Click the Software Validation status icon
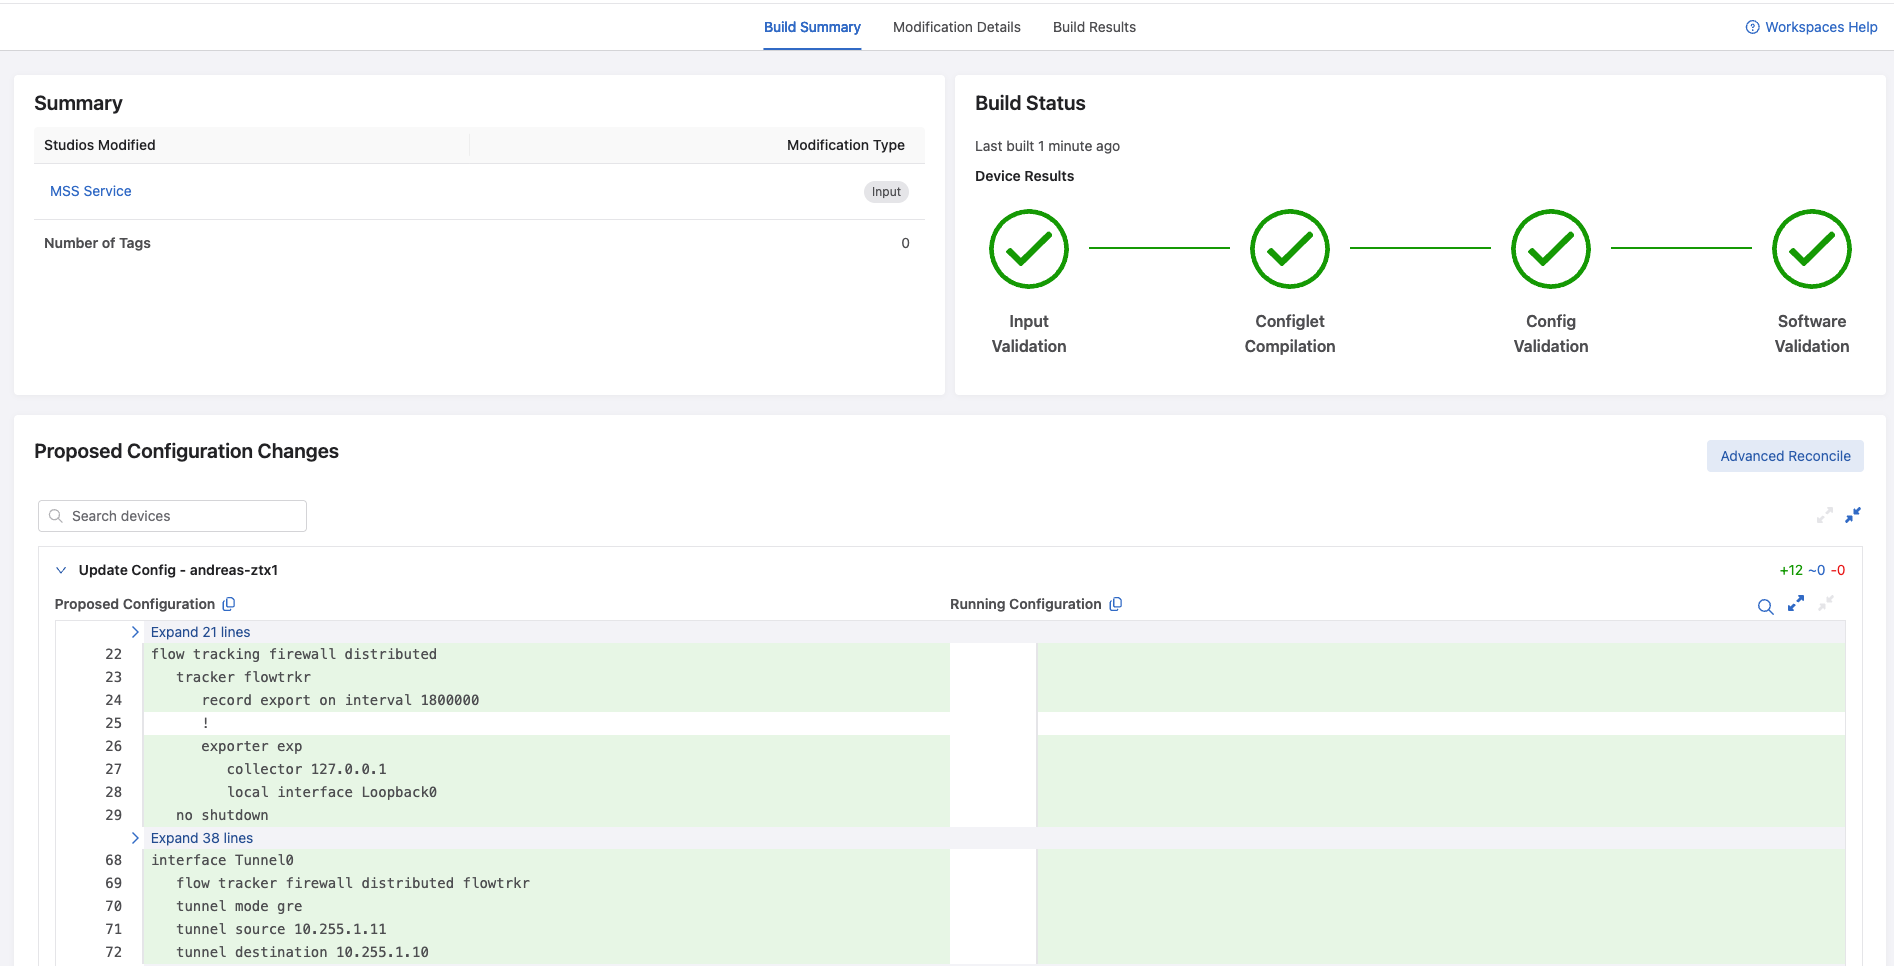Image resolution: width=1894 pixels, height=966 pixels. [x=1811, y=249]
